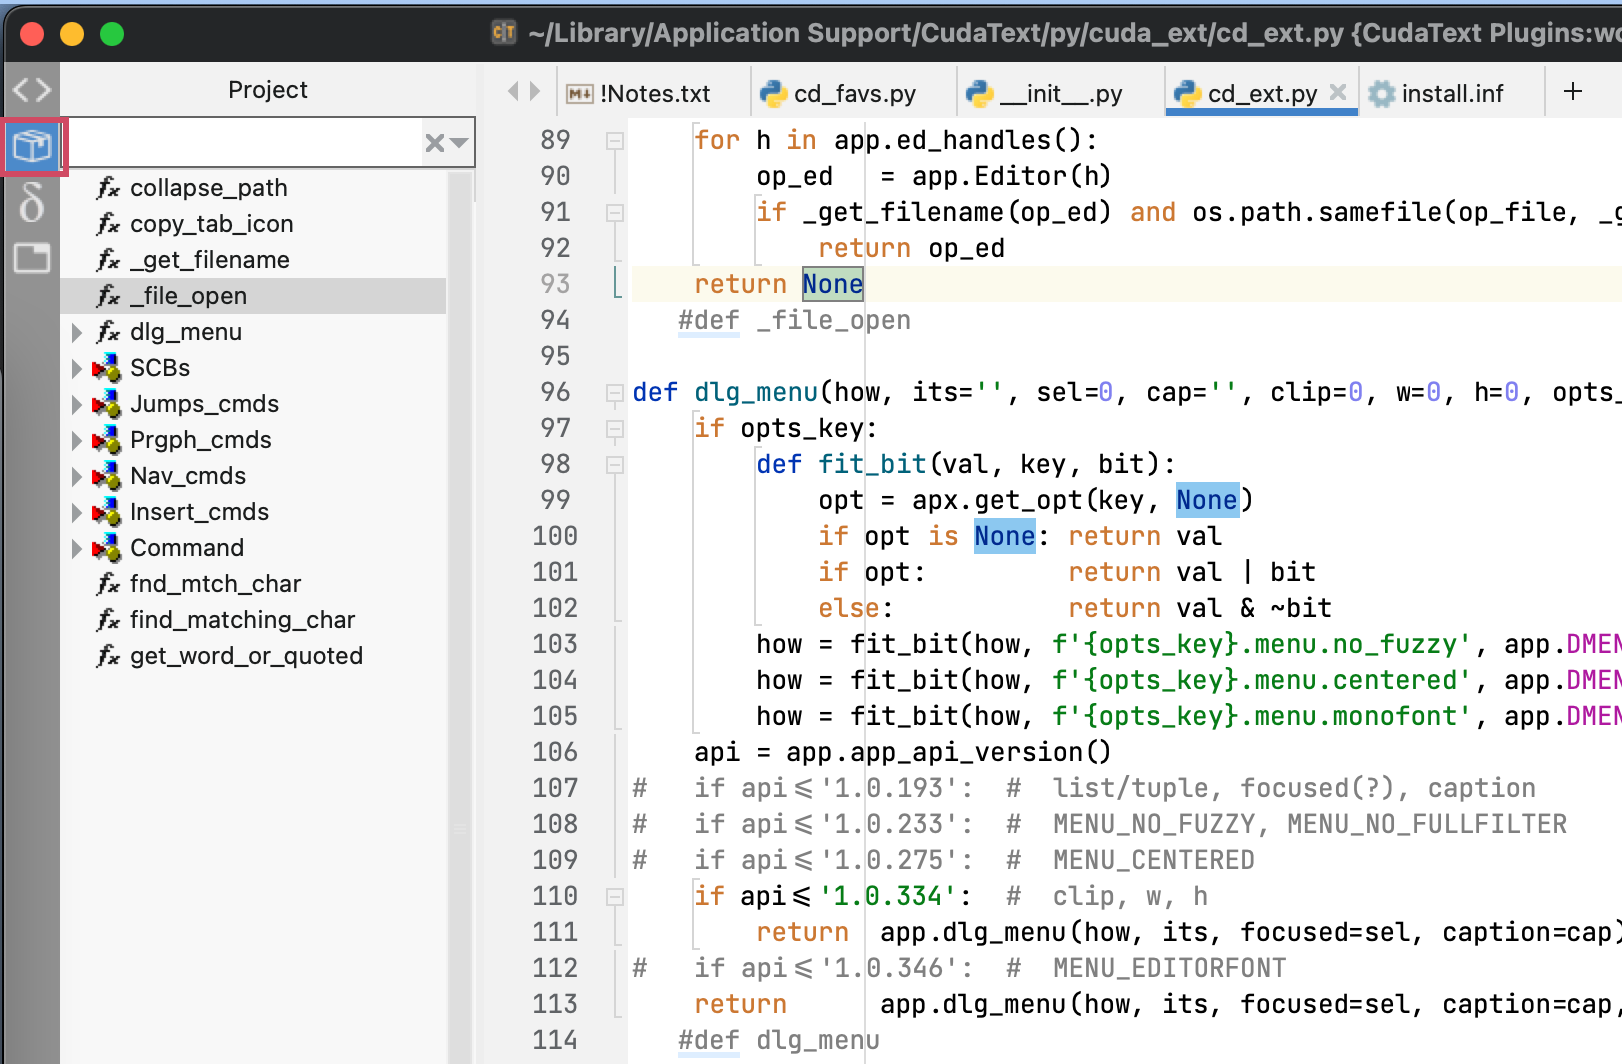The height and width of the screenshot is (1064, 1622).
Task: Expand the SCBs tree node
Action: click(78, 367)
